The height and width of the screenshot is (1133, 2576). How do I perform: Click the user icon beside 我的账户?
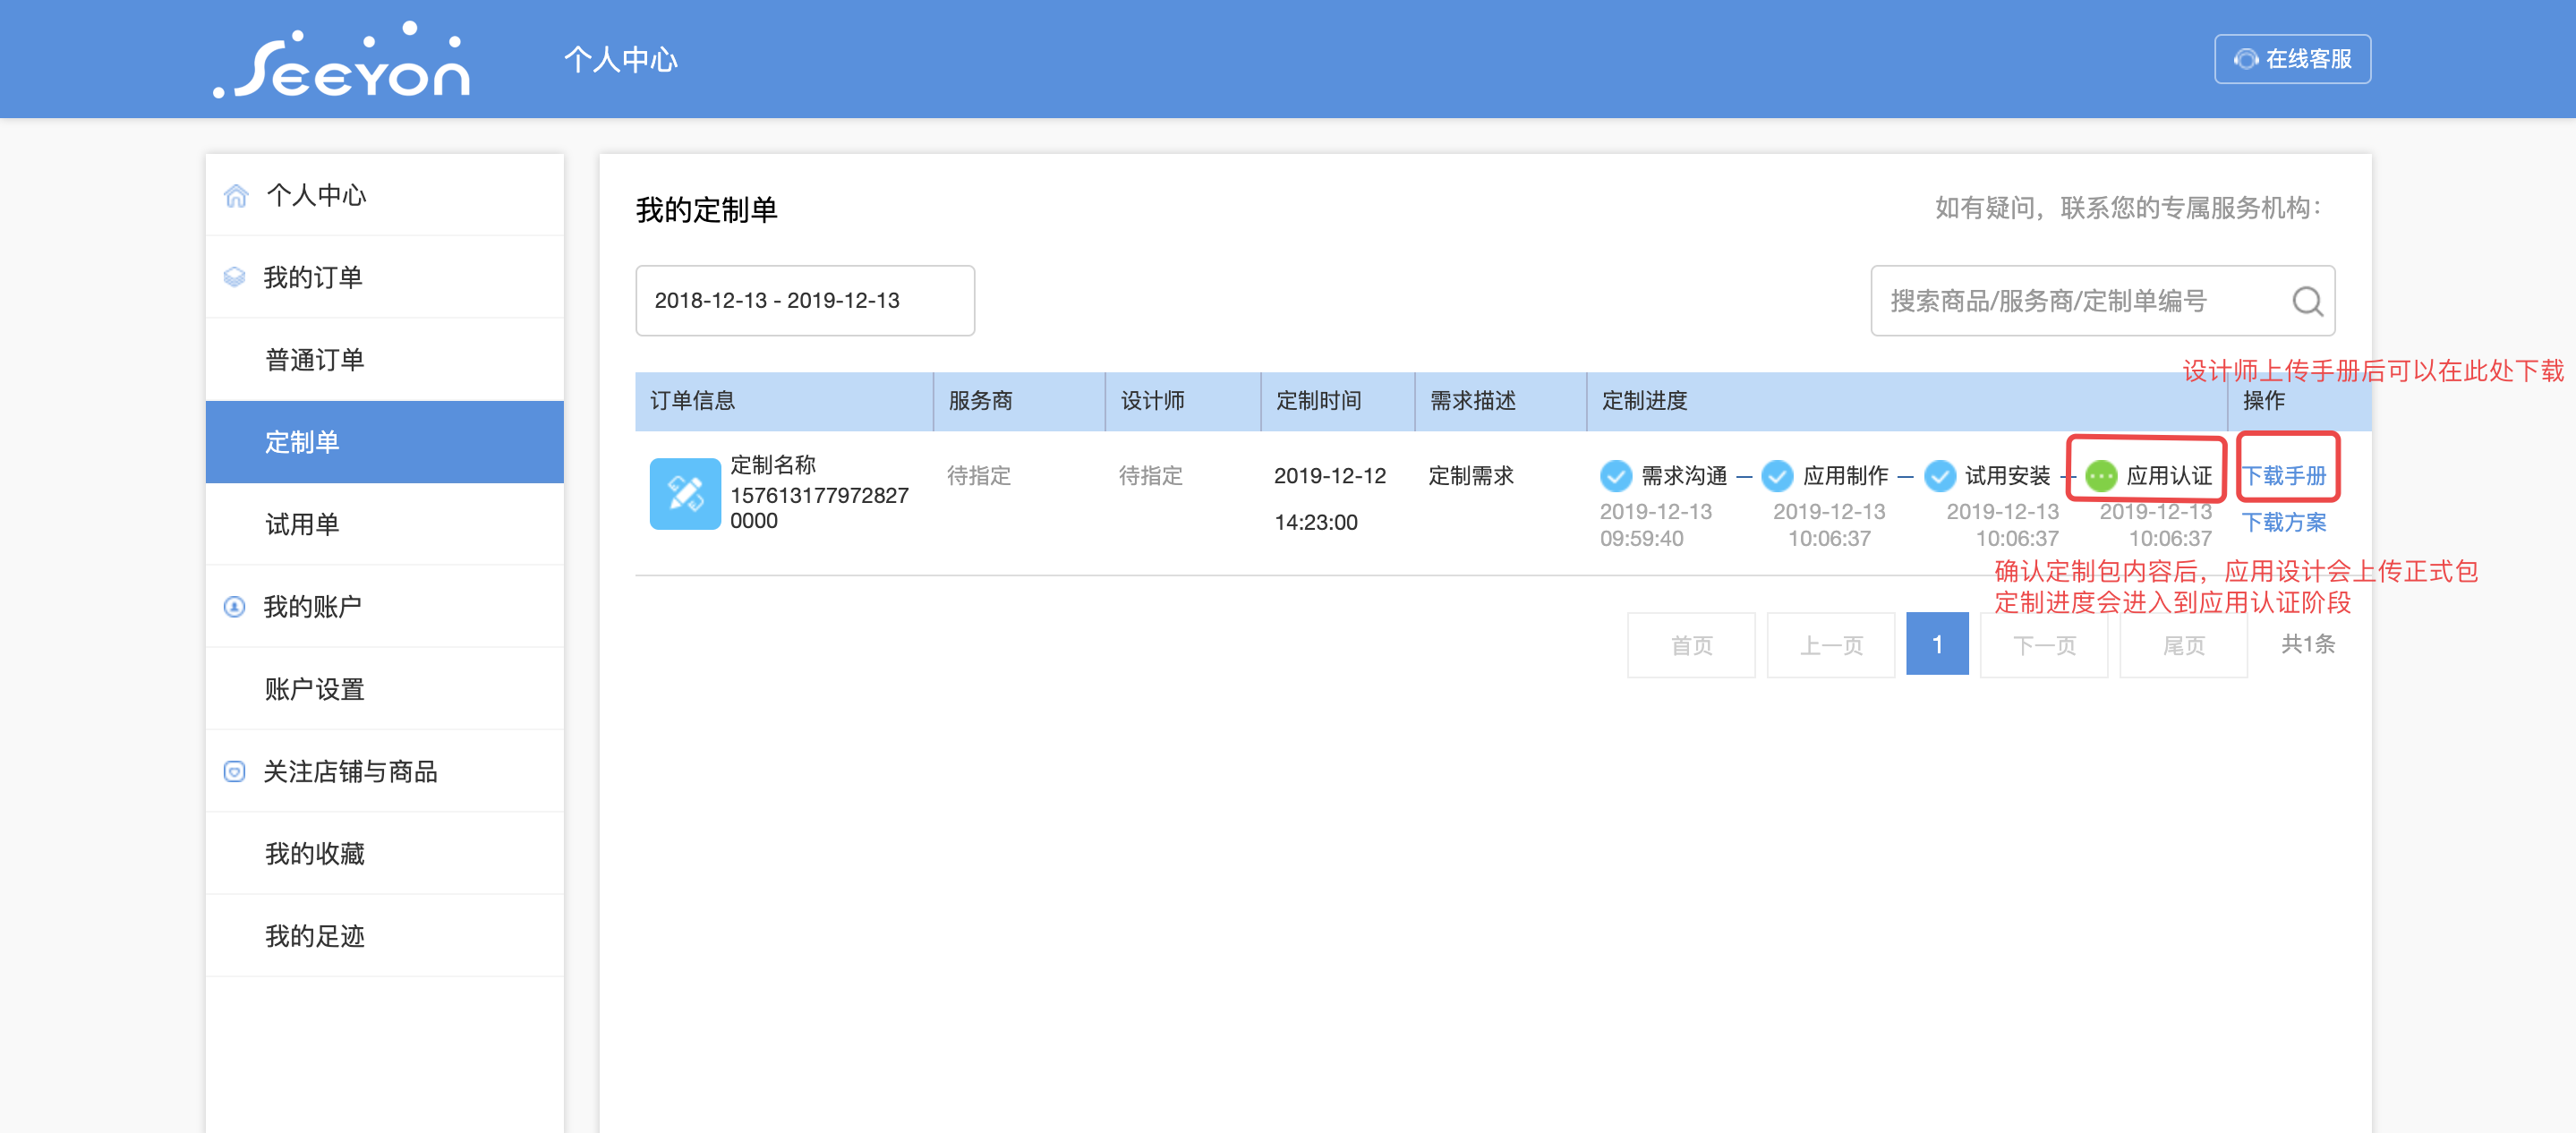(x=235, y=606)
